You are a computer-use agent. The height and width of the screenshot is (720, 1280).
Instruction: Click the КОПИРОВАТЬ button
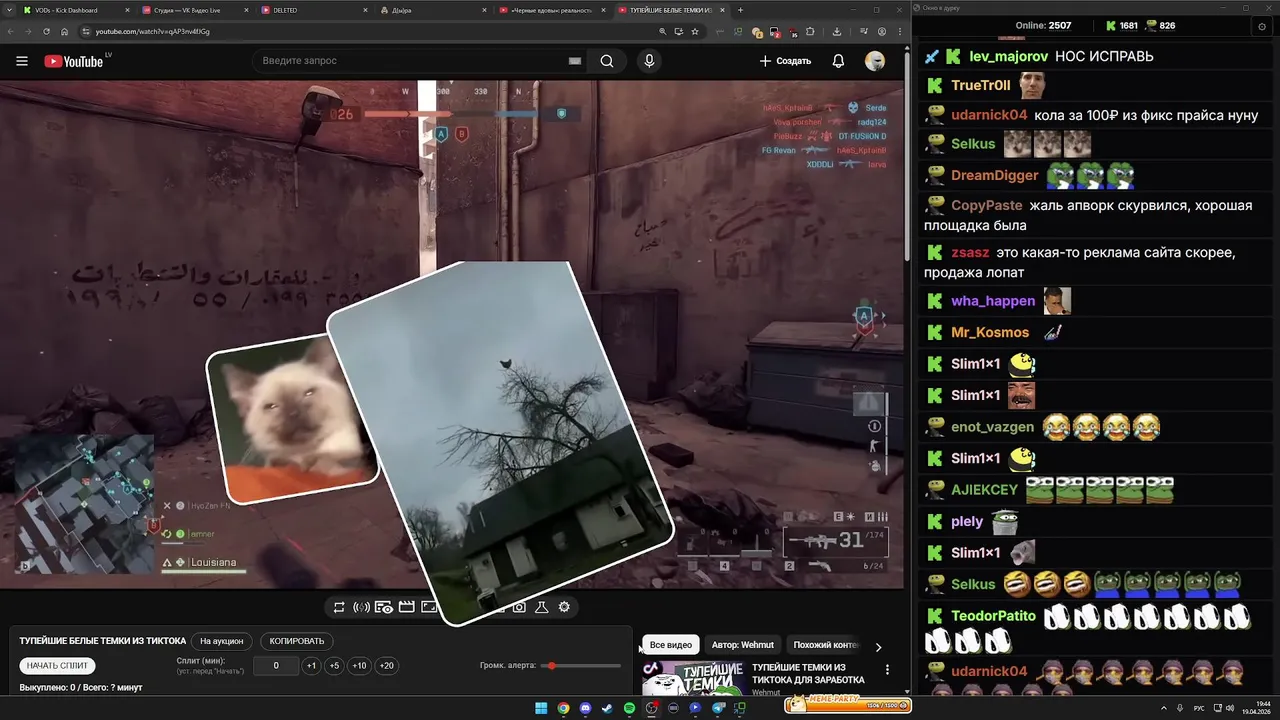(x=297, y=641)
